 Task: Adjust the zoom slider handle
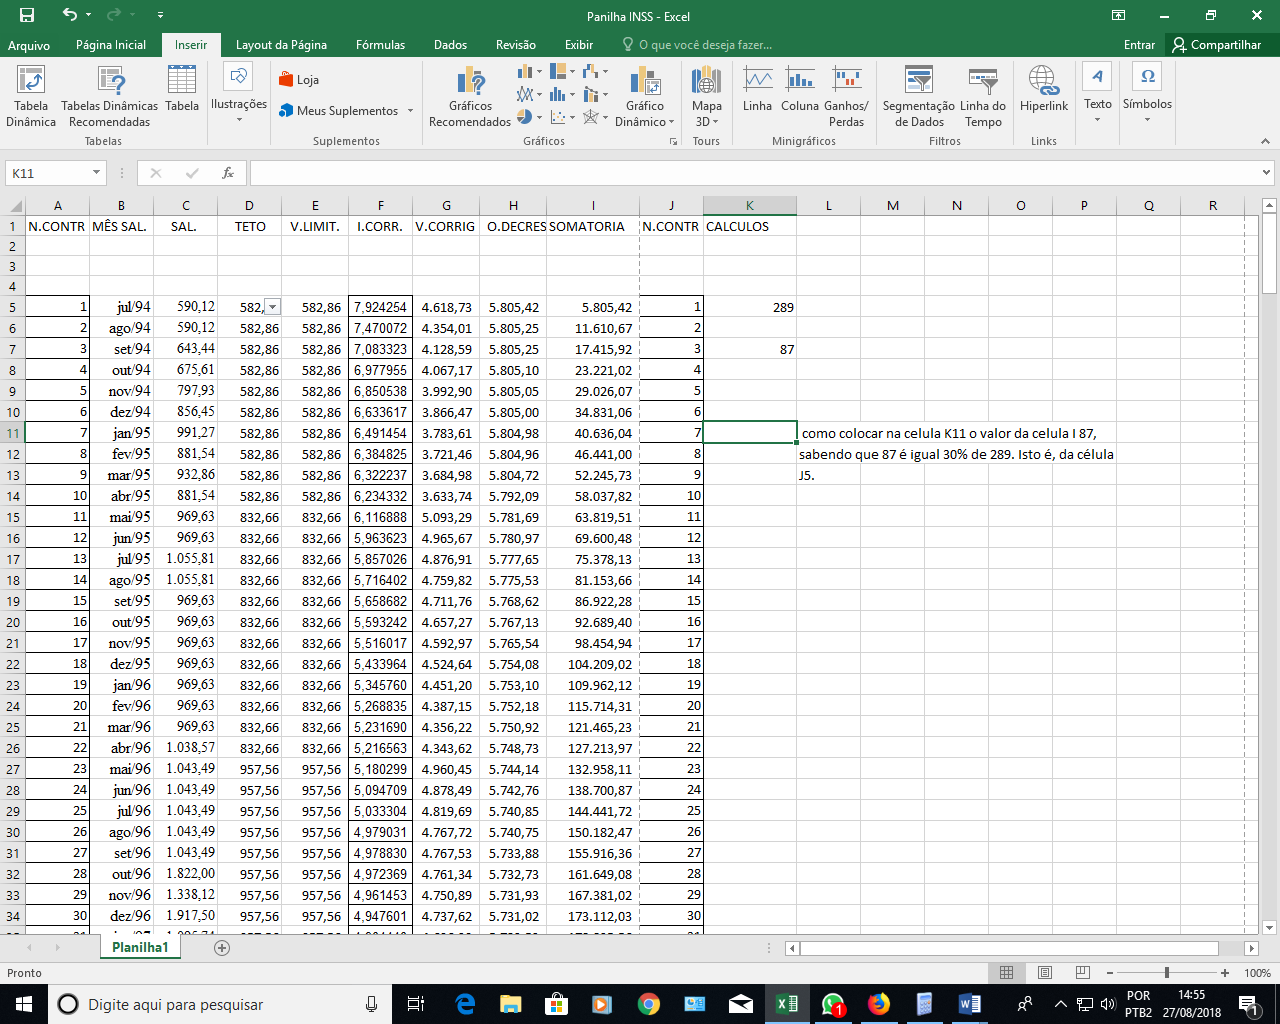(1167, 972)
